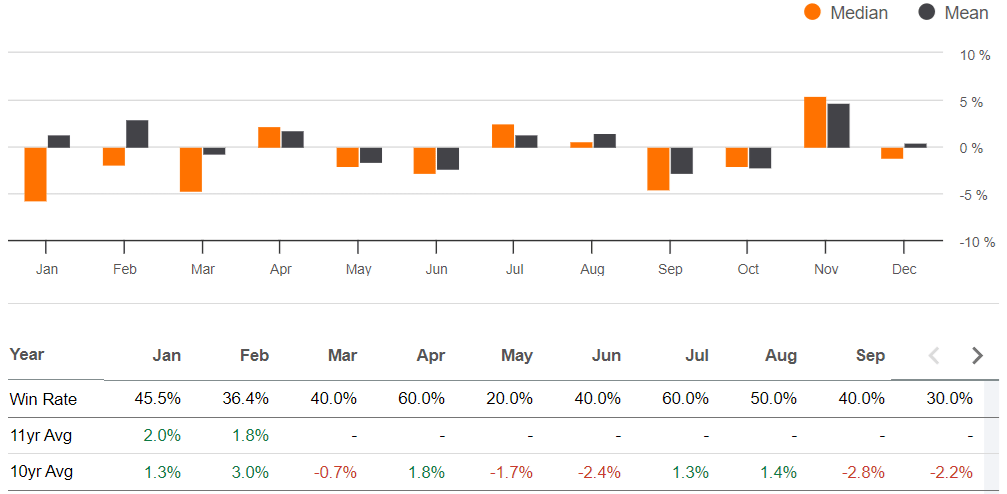Click the November mean dark bar

838,125
